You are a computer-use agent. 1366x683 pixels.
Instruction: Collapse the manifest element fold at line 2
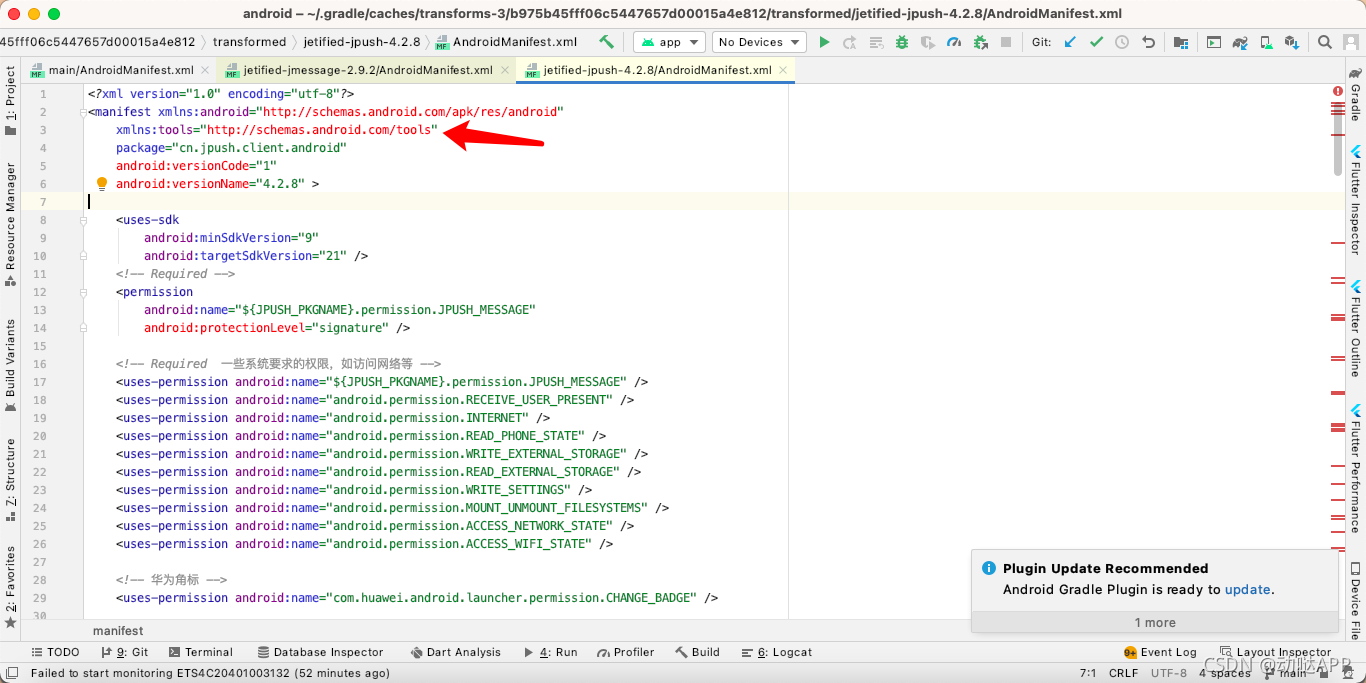tap(84, 111)
